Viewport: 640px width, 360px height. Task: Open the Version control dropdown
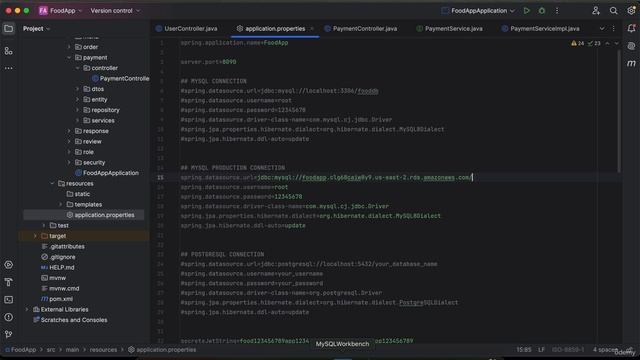click(x=115, y=11)
